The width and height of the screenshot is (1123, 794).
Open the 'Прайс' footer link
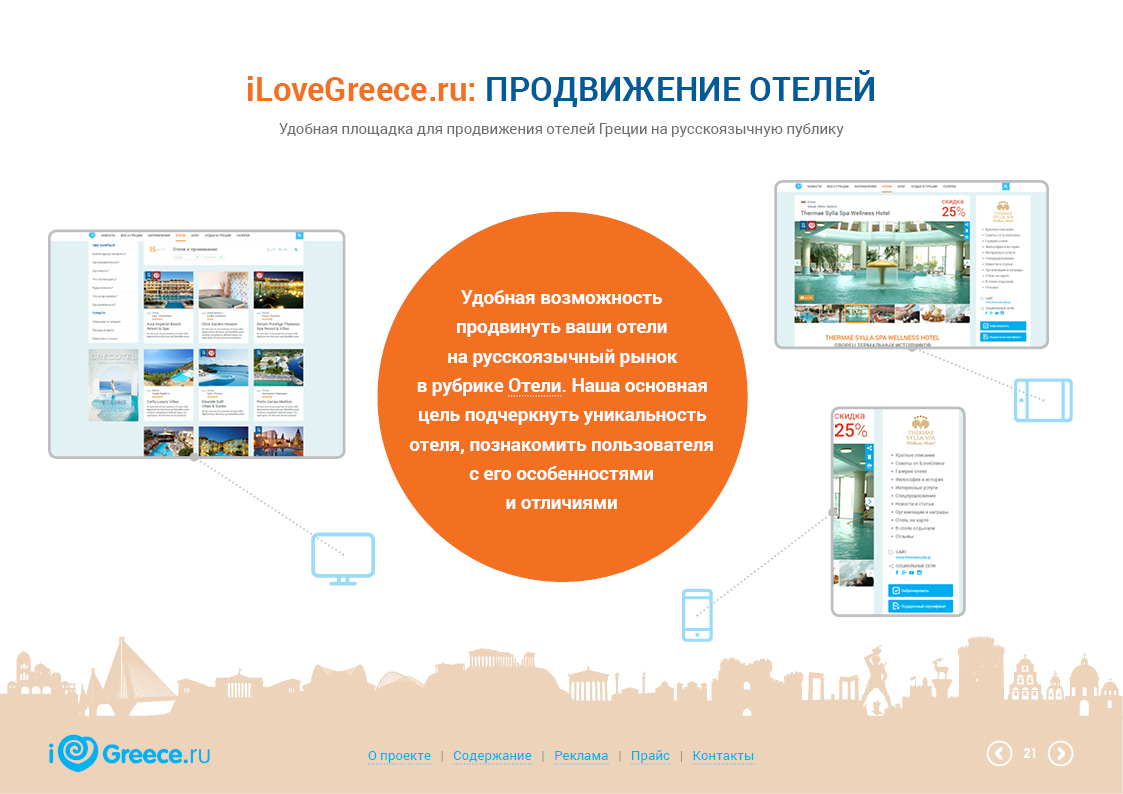pyautogui.click(x=650, y=756)
